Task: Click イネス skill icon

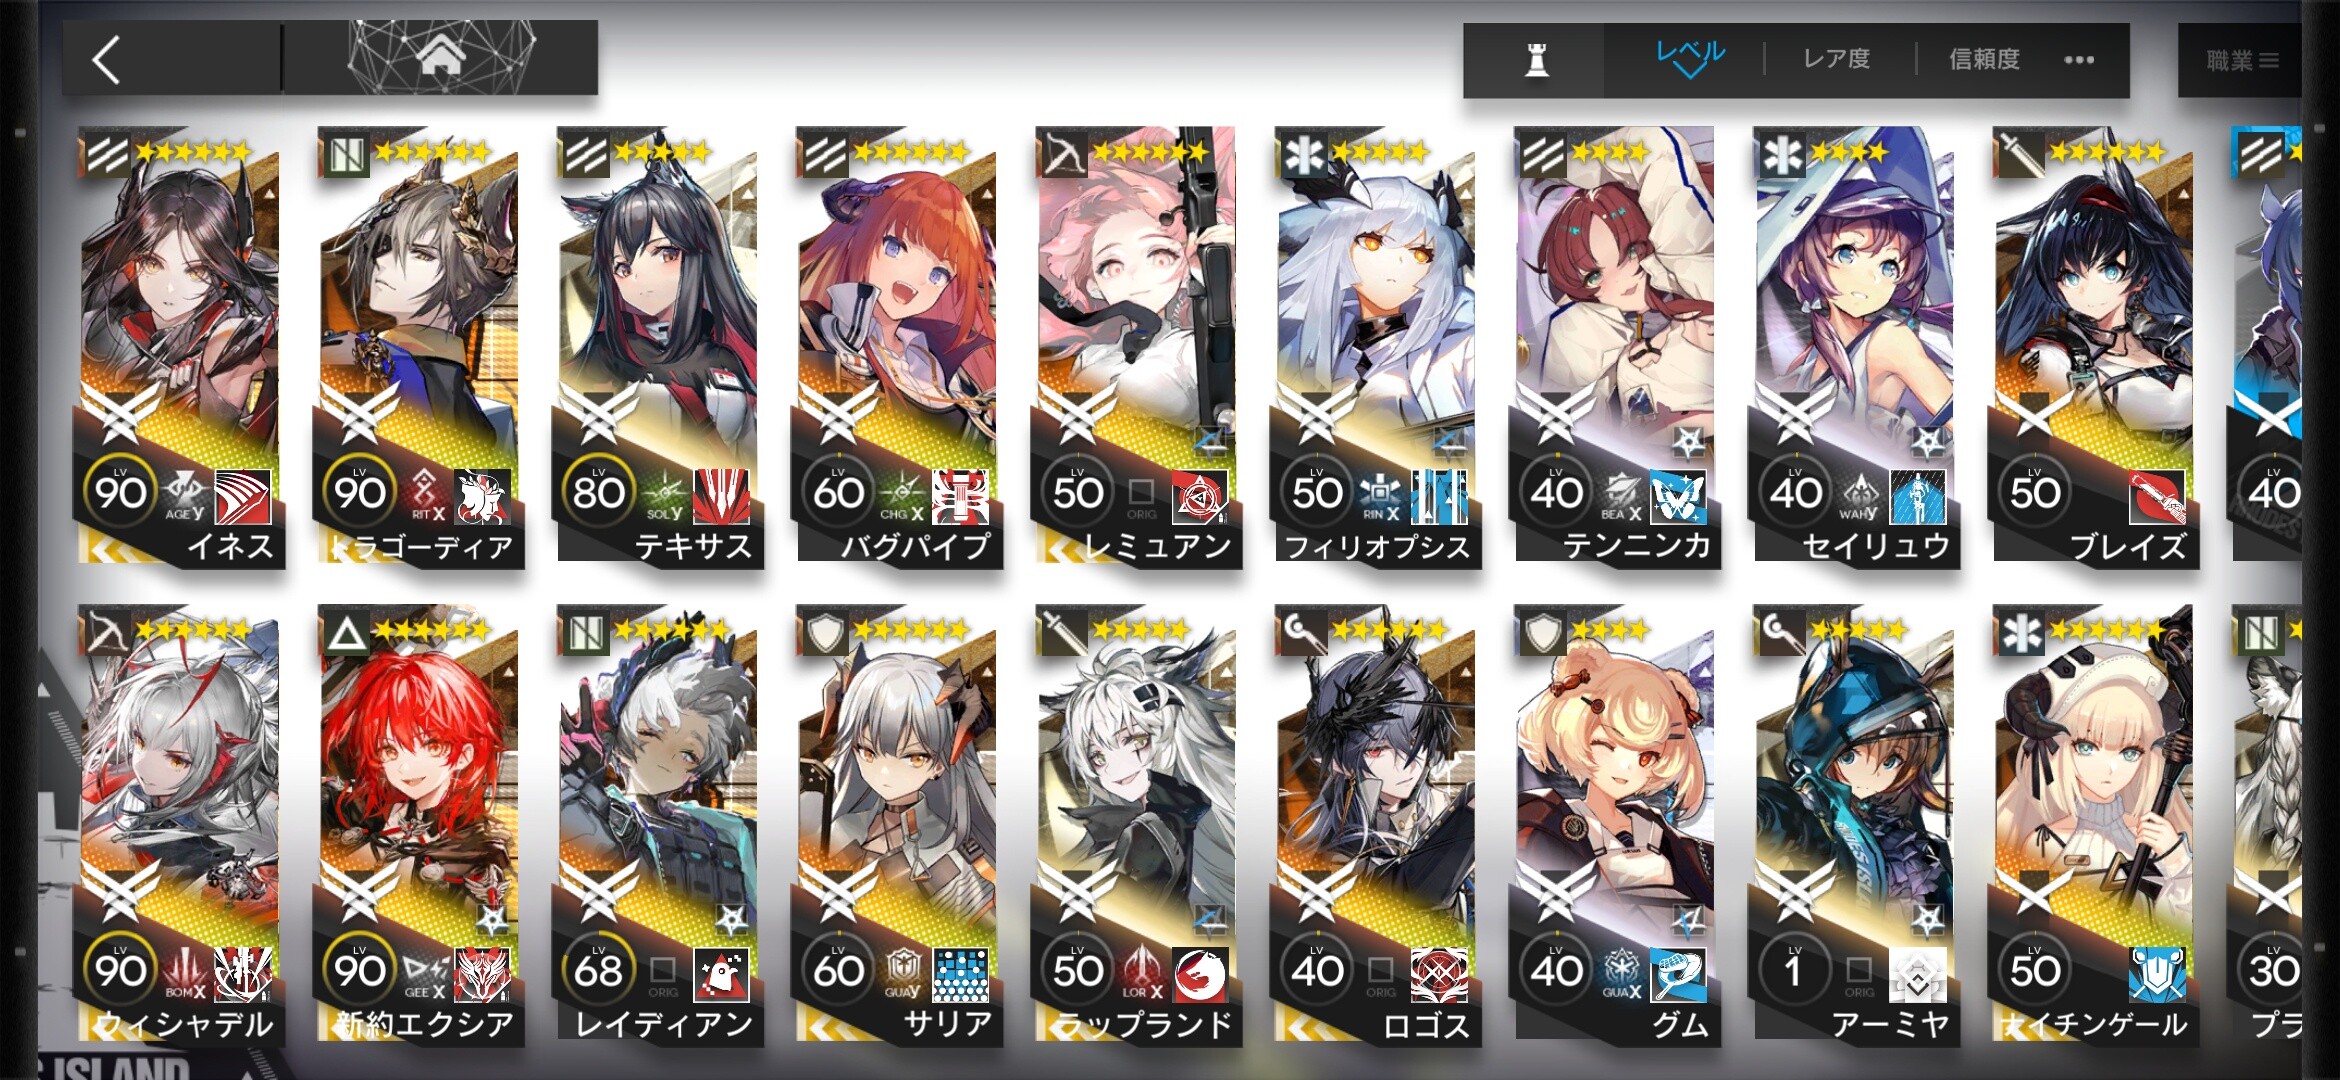Action: pos(242,496)
